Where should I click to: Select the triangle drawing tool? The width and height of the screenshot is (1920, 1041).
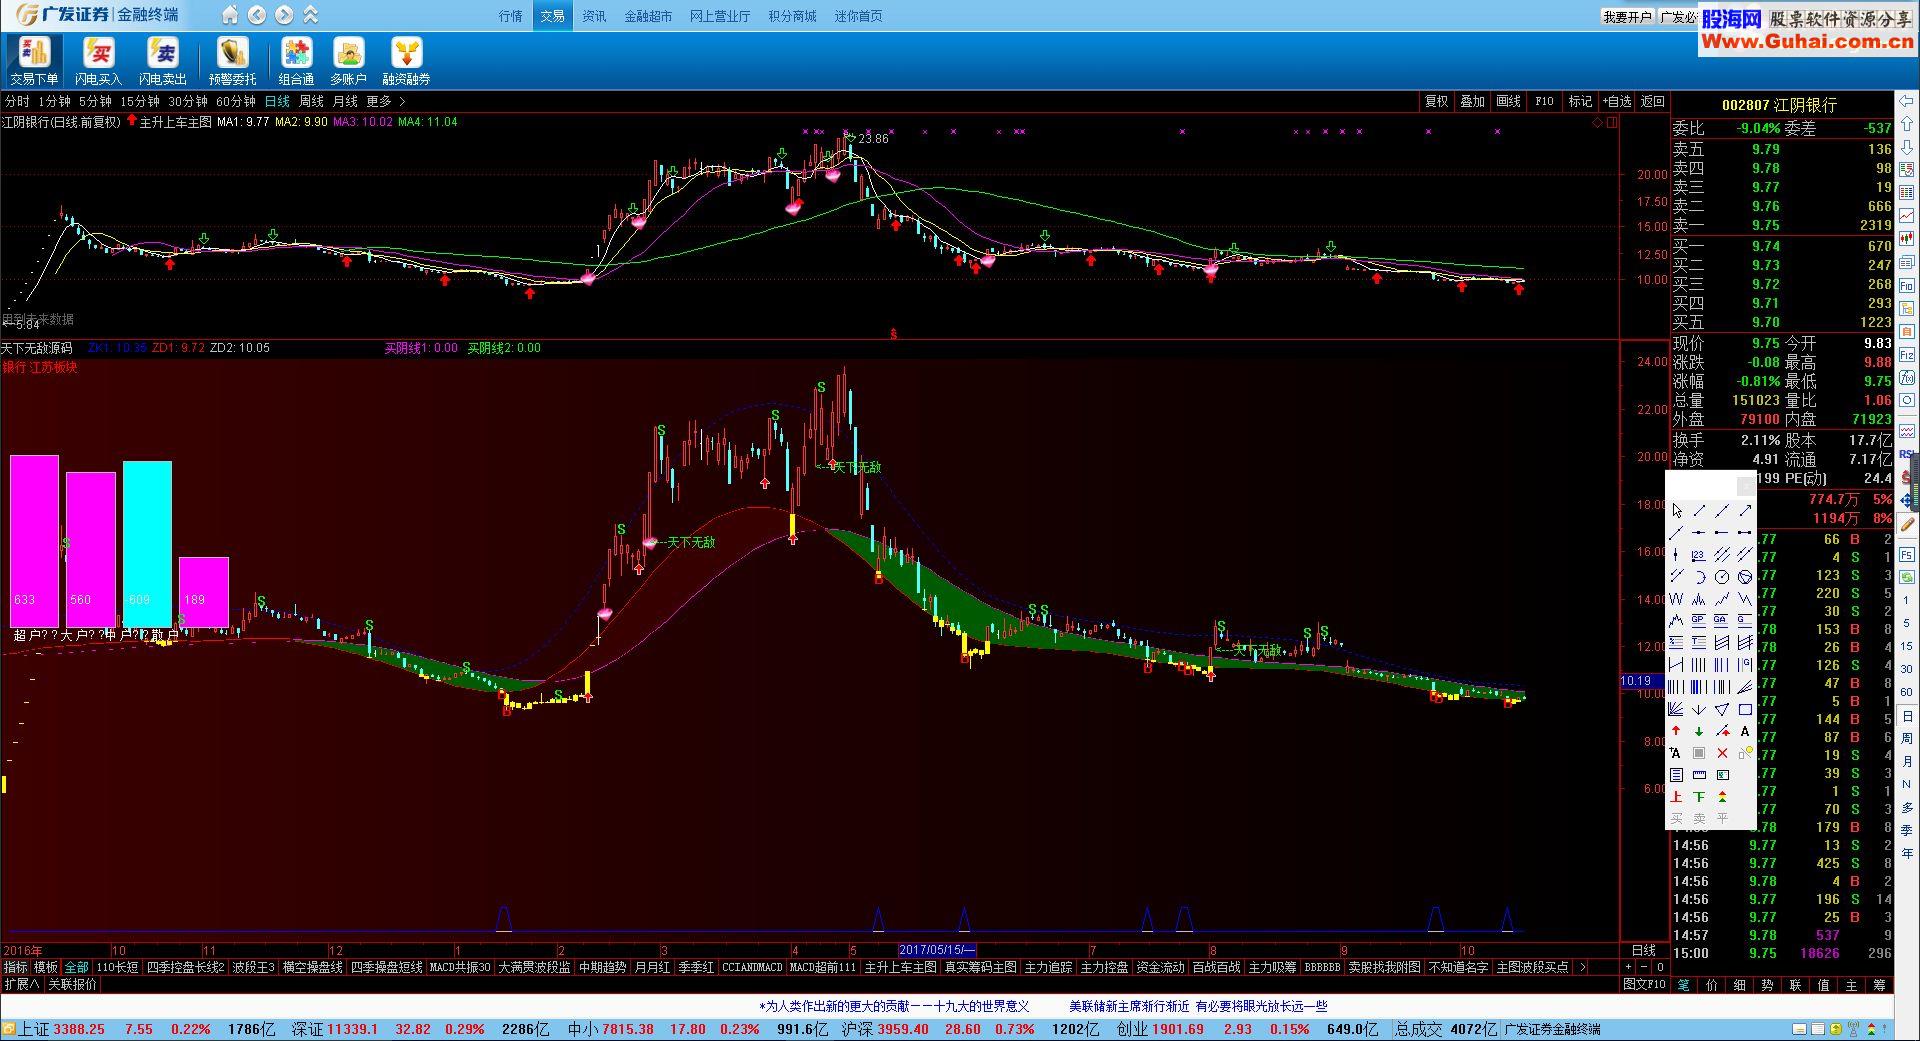pyautogui.click(x=1722, y=709)
